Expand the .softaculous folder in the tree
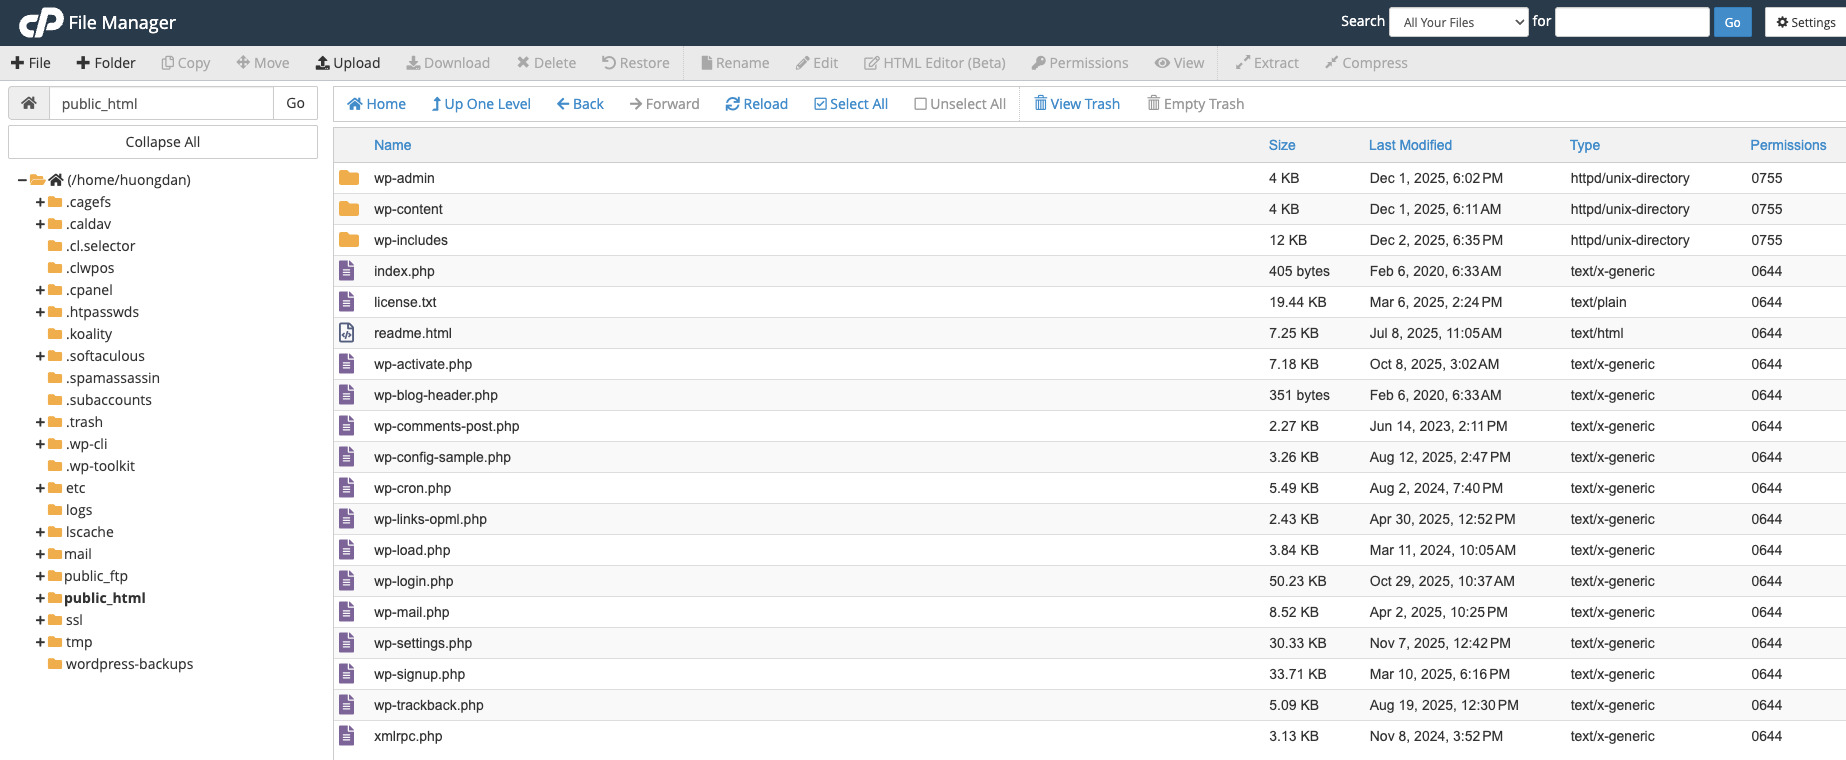1846x760 pixels. click(40, 356)
